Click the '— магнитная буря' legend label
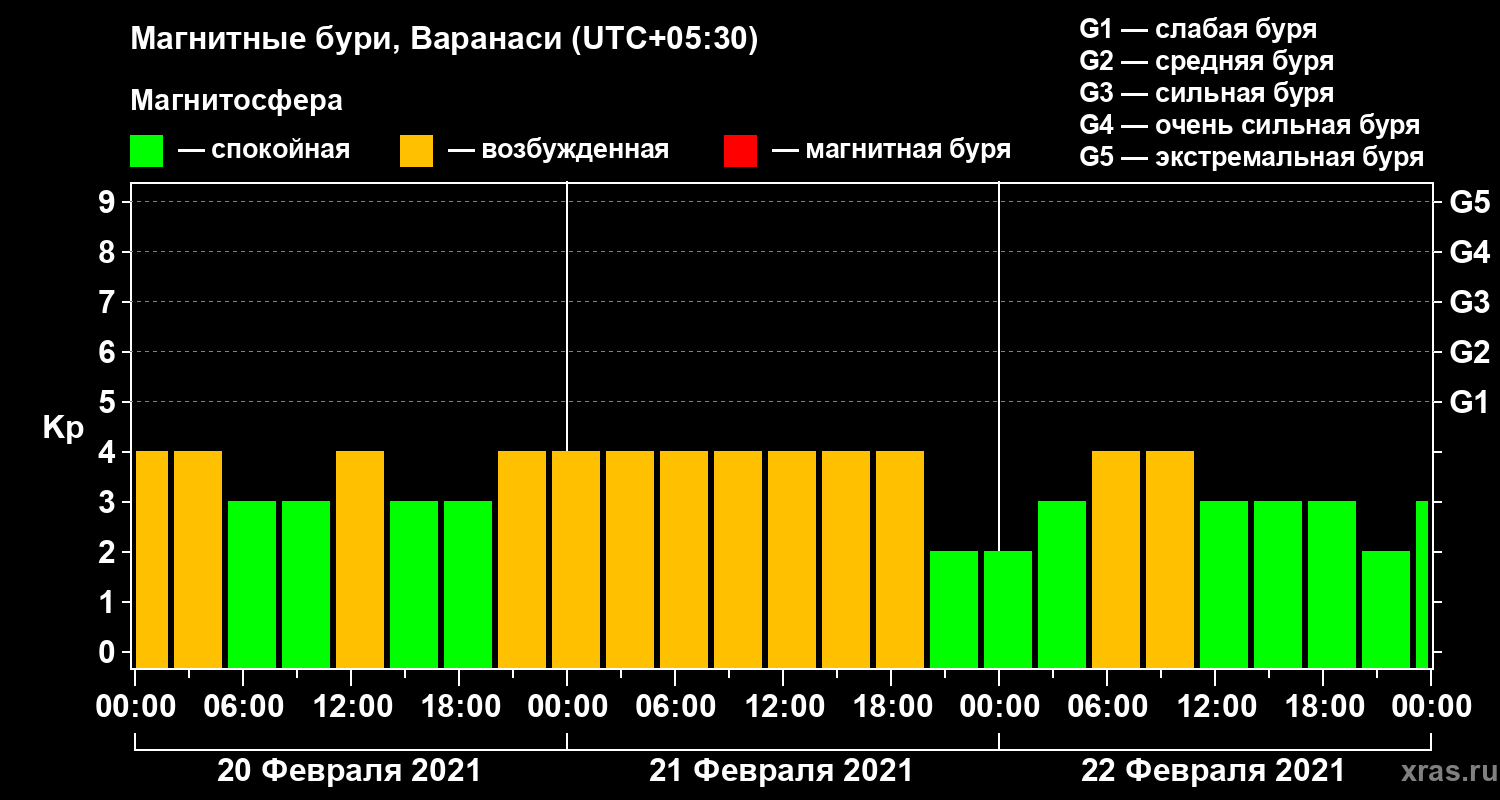Viewport: 1500px width, 800px height. [891, 151]
